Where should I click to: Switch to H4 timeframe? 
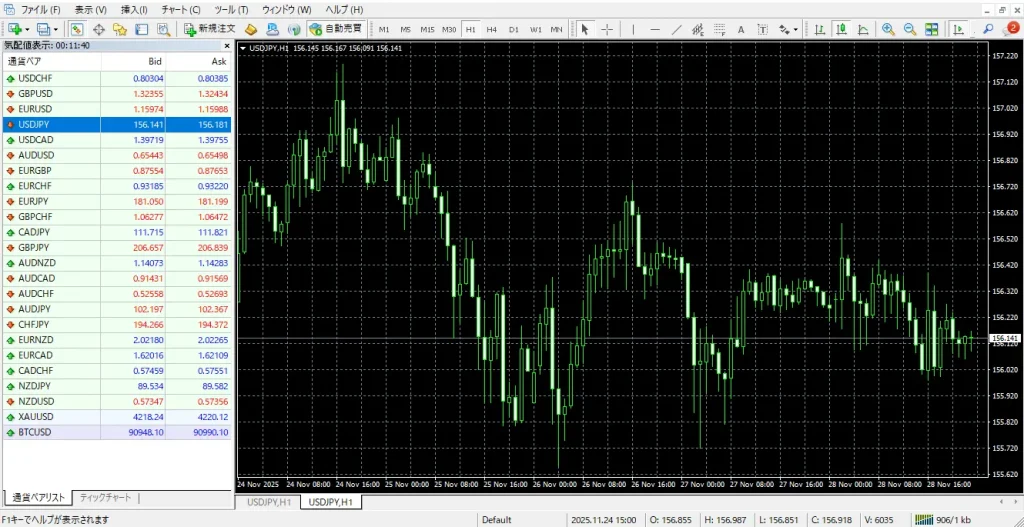click(x=491, y=29)
